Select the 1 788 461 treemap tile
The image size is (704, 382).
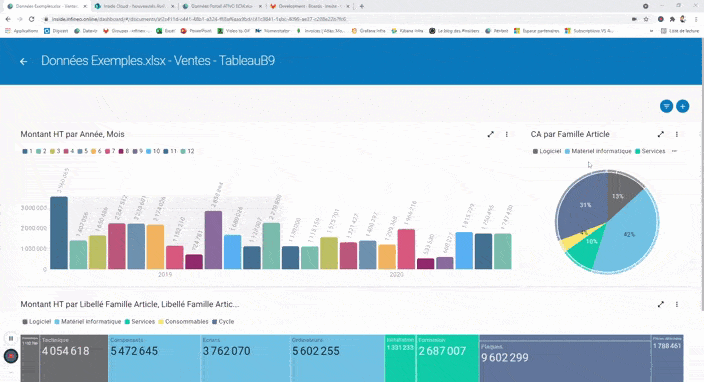667,358
